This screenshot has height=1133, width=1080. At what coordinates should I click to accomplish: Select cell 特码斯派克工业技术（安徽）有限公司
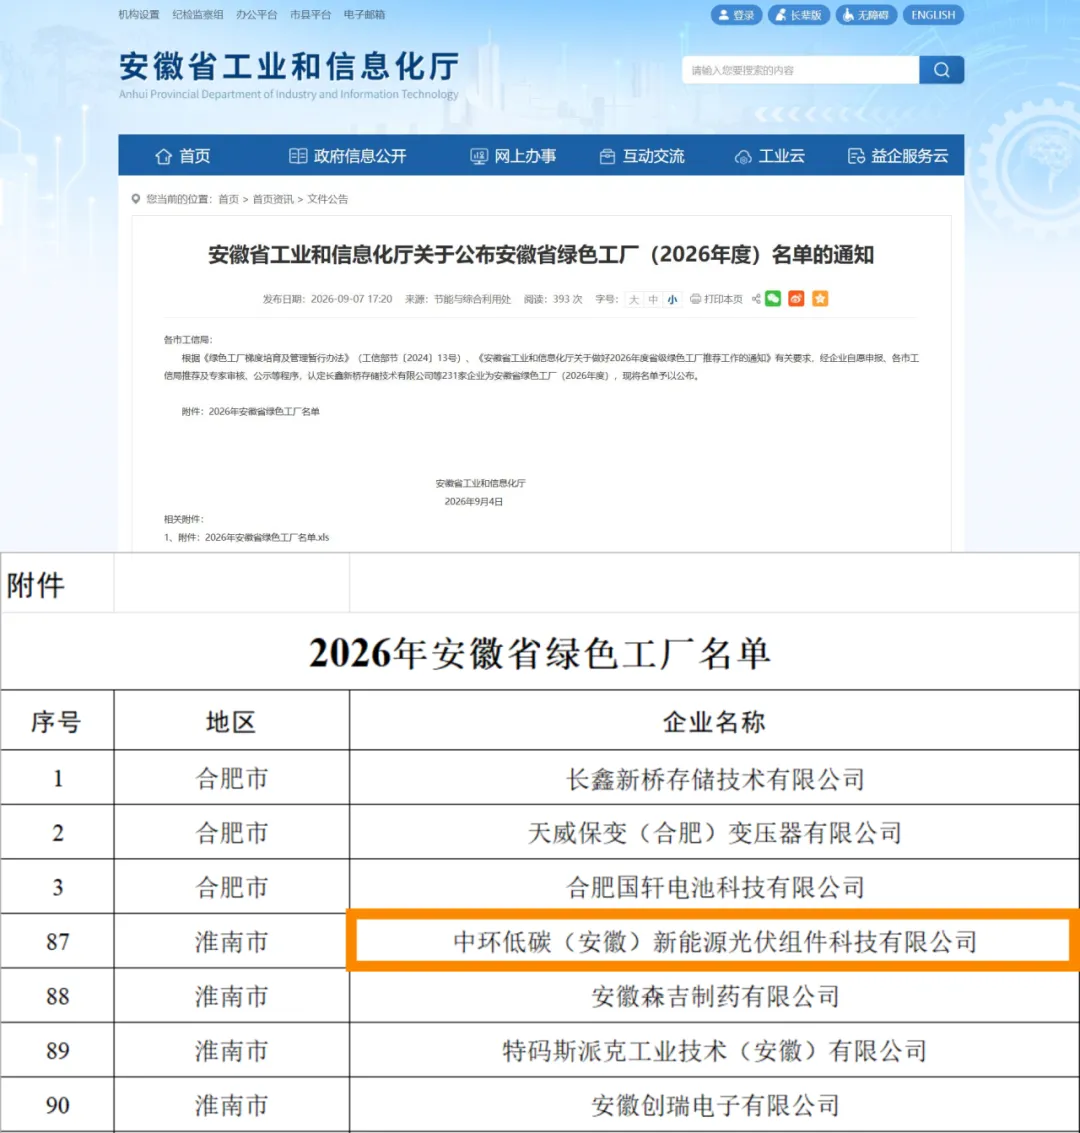(714, 1050)
